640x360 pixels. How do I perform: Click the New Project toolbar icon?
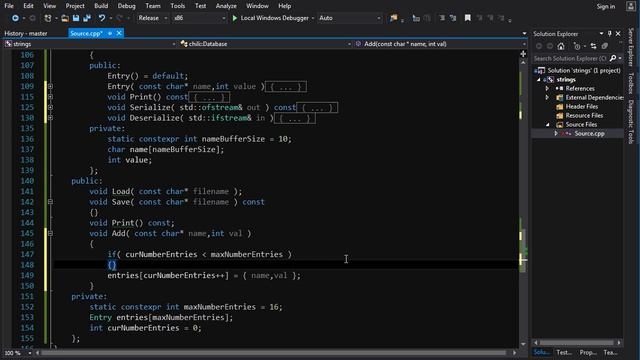click(48, 18)
